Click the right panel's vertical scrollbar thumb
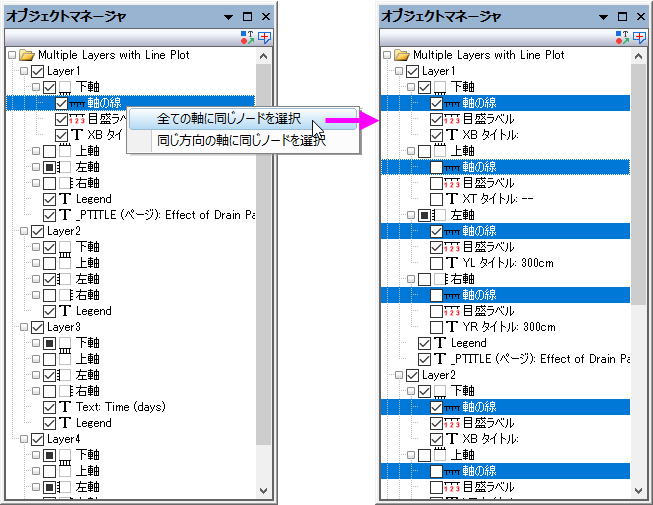This screenshot has width=653, height=505. click(x=638, y=184)
